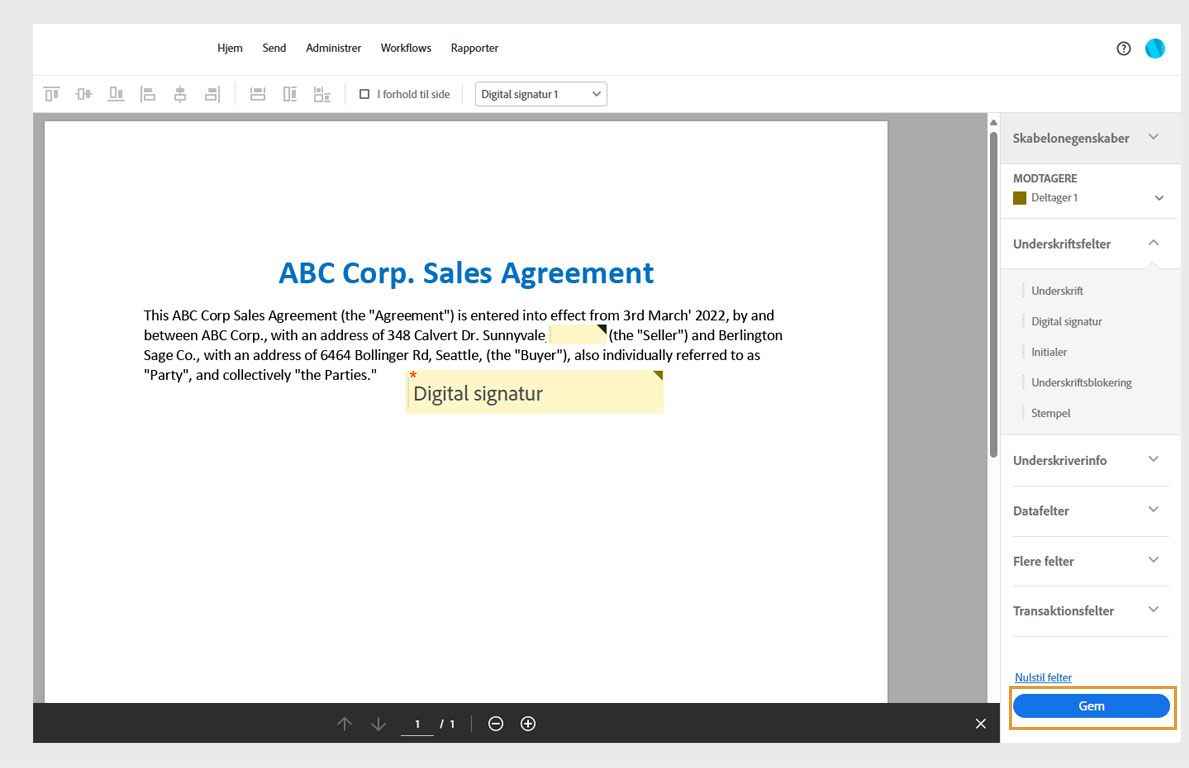
Task: Click the align horizontal centers icon
Action: tap(180, 94)
